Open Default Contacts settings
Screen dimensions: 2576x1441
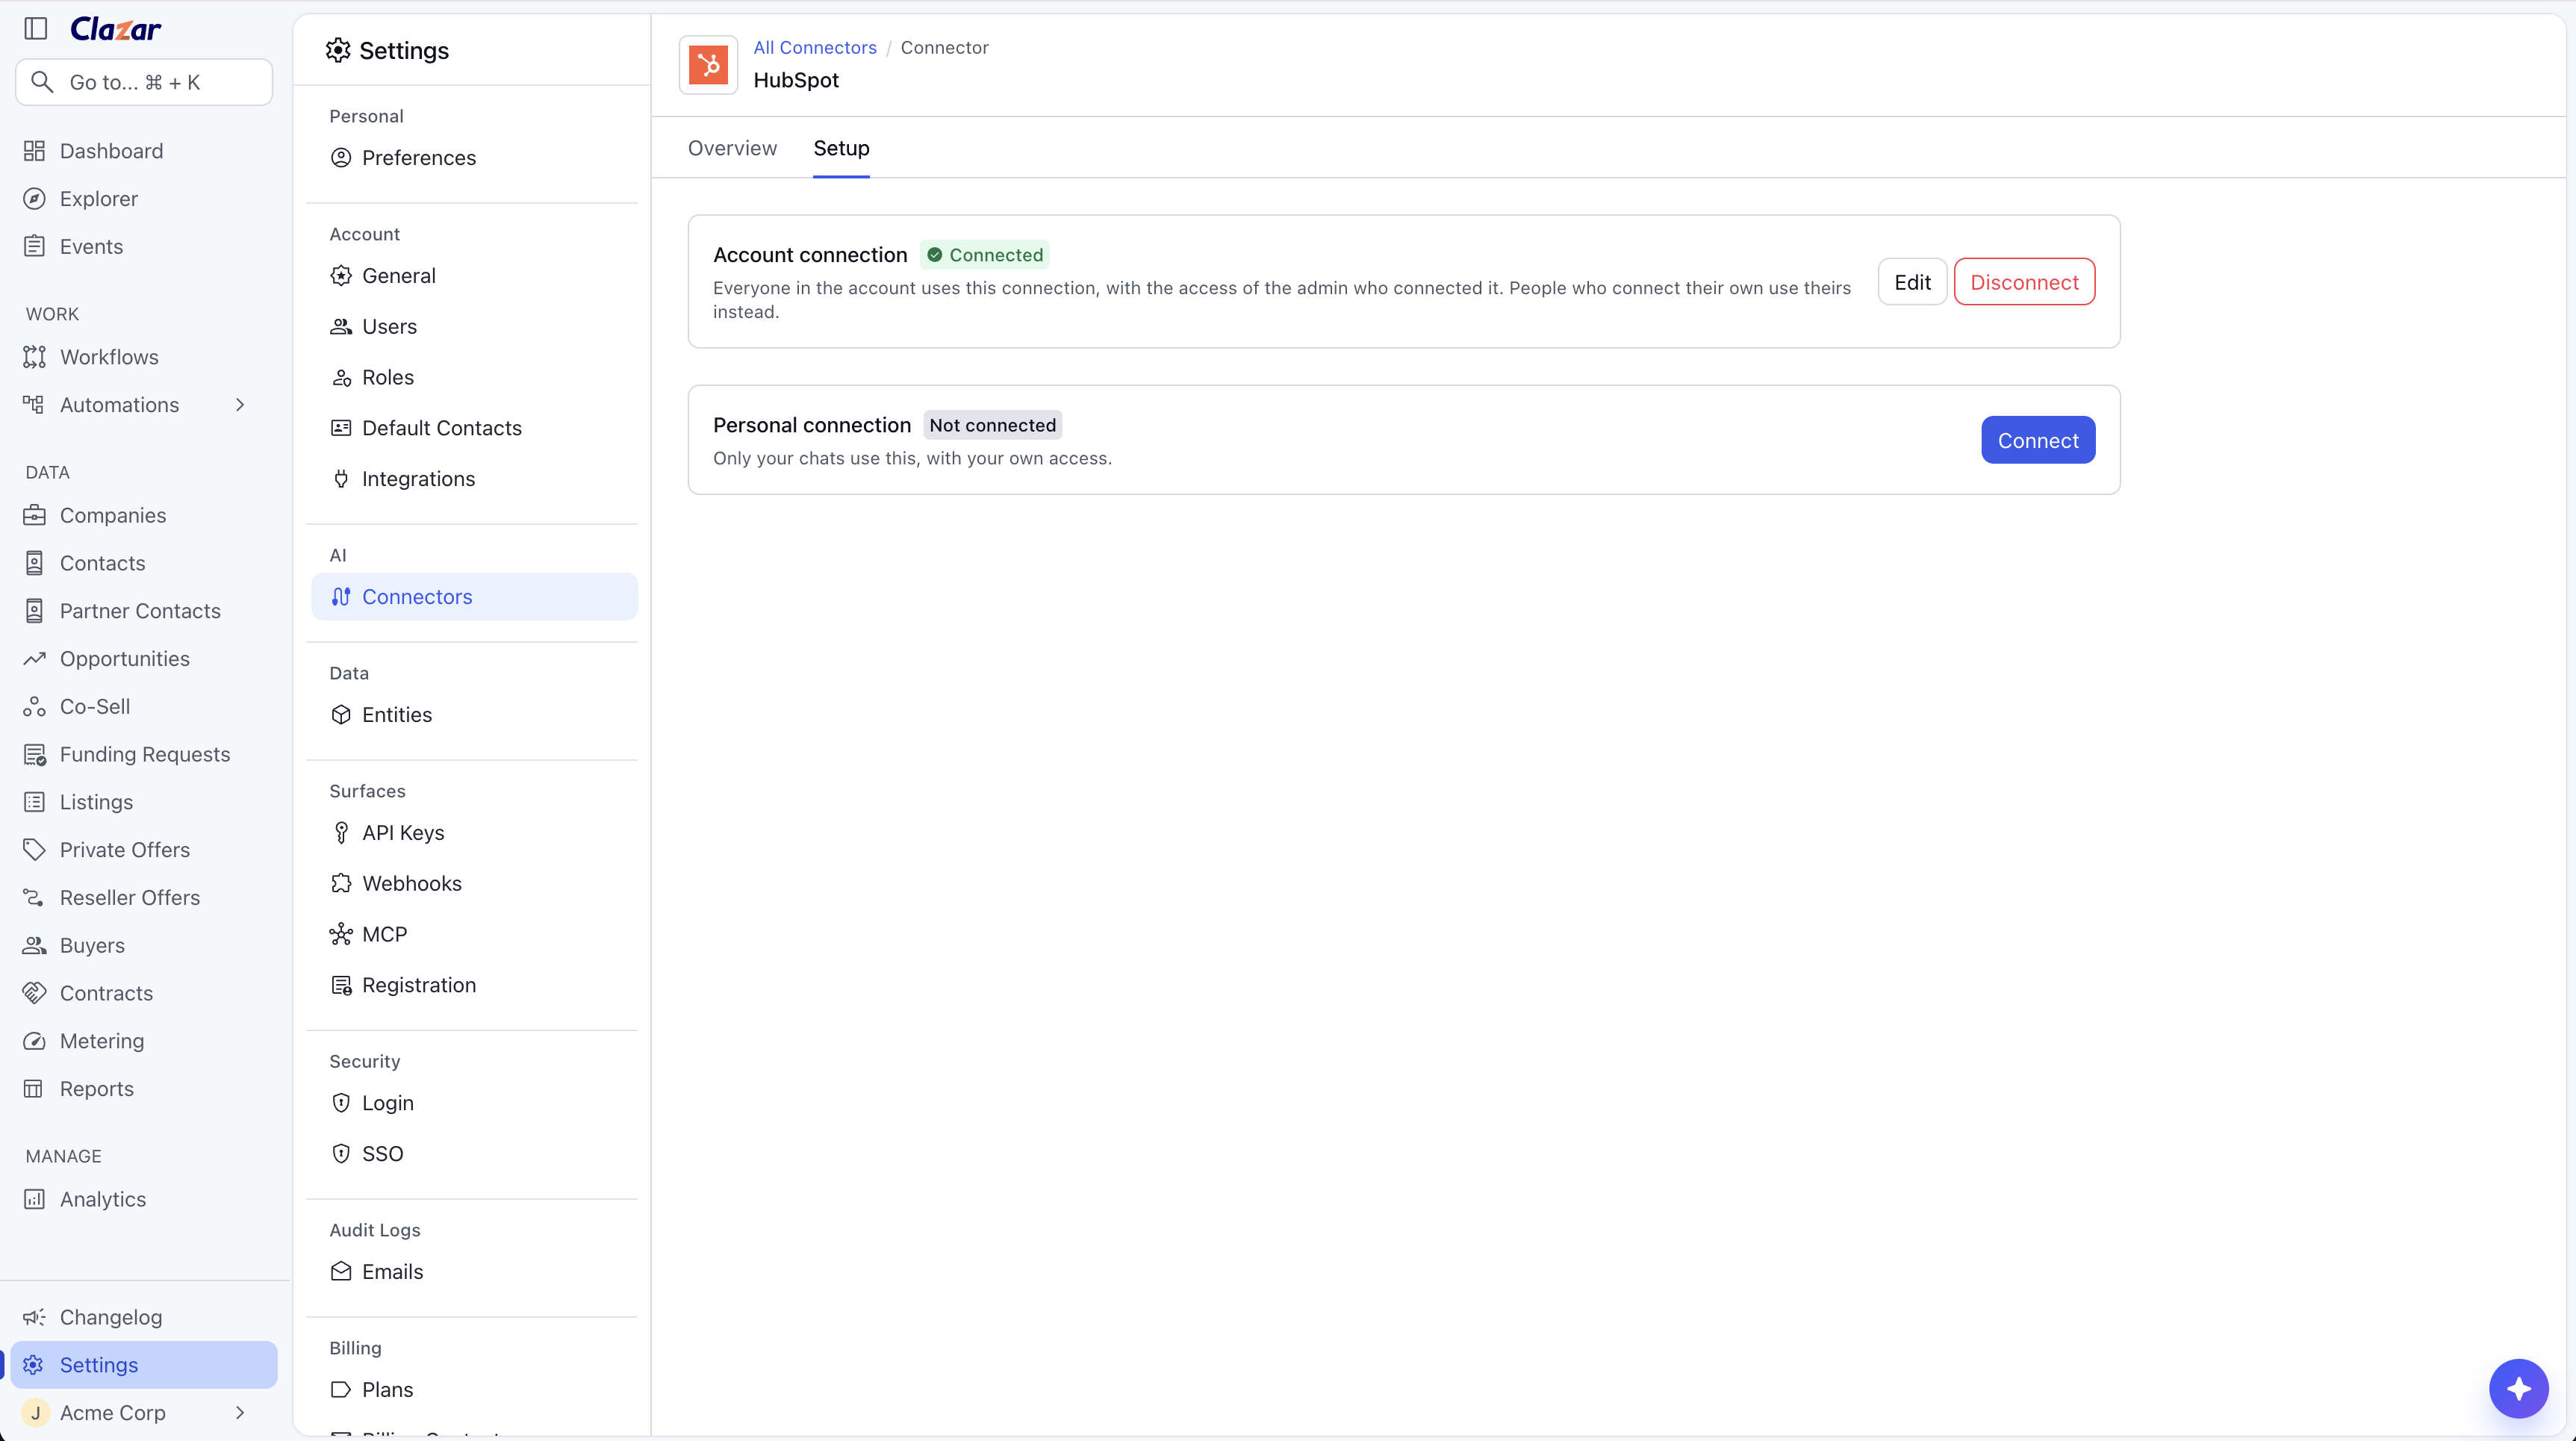click(441, 428)
